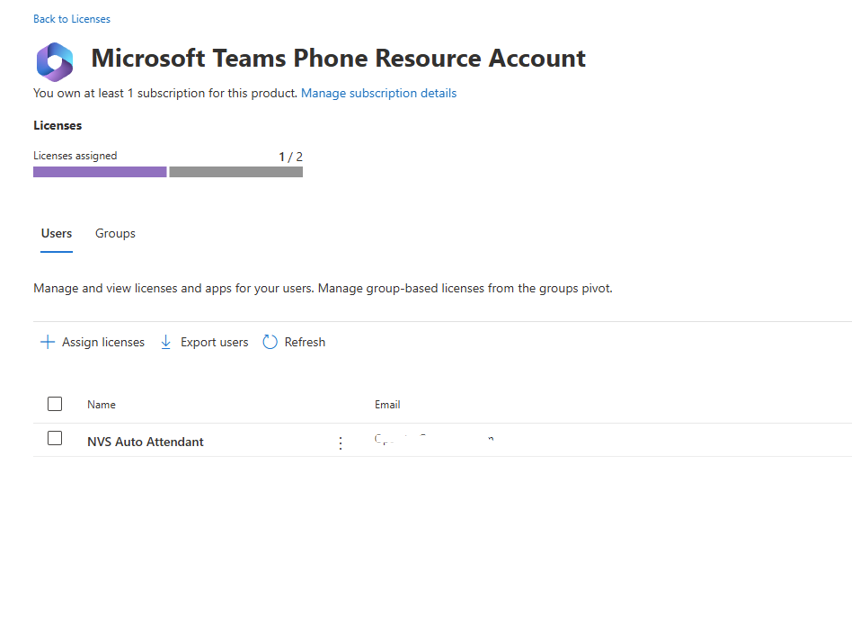Open the three-dot menu for NVS Auto Attendant

pyautogui.click(x=341, y=443)
